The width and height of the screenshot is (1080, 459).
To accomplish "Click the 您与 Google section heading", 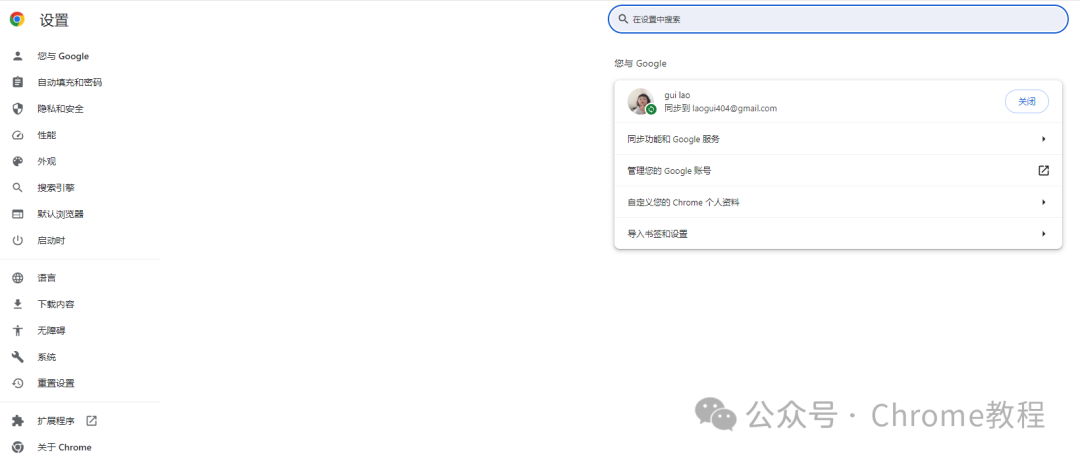I will coord(641,63).
